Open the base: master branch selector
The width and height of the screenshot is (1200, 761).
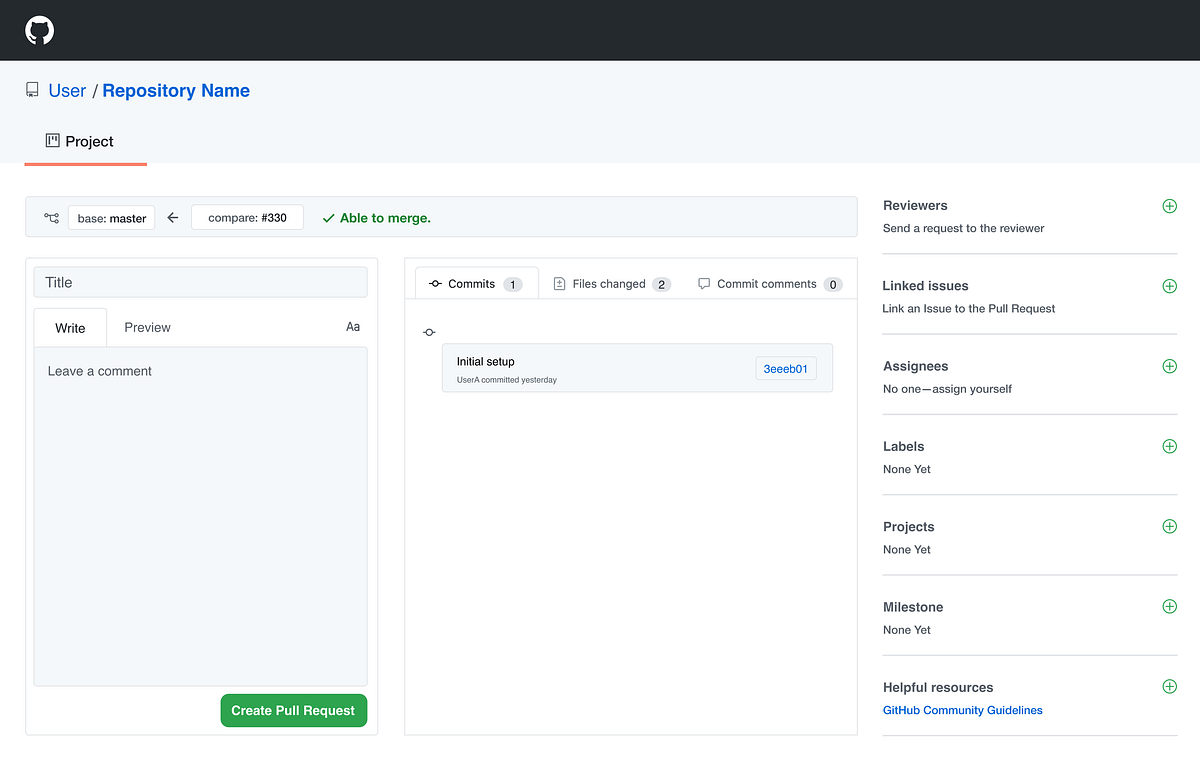[111, 217]
